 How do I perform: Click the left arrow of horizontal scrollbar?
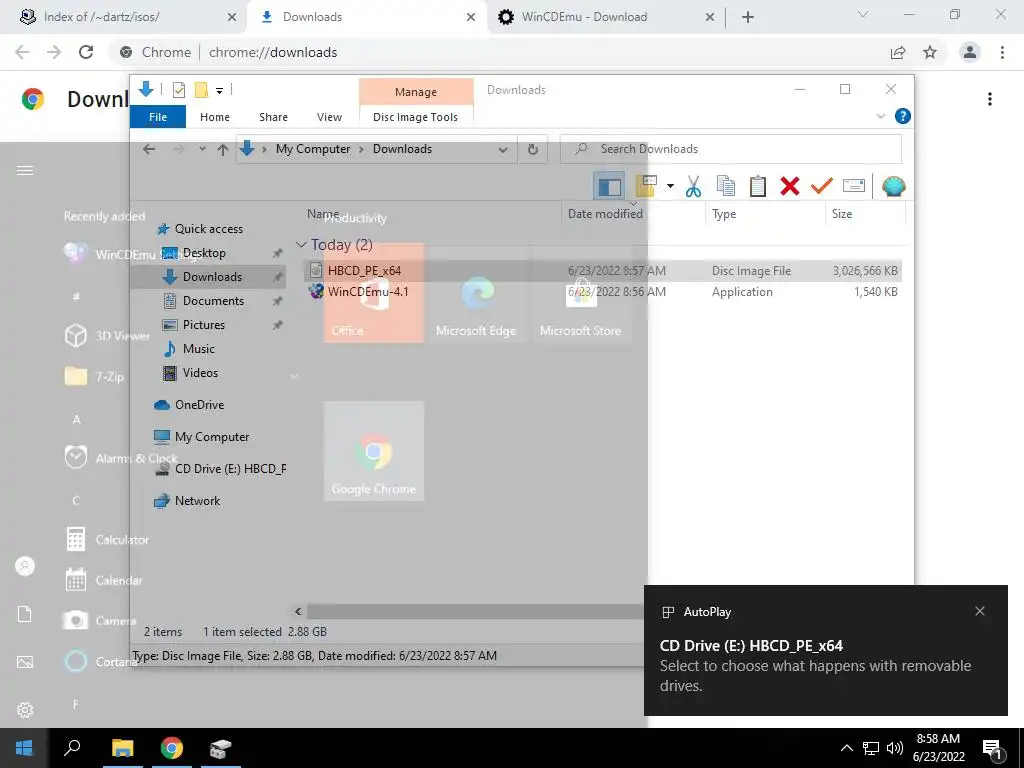pyautogui.click(x=298, y=611)
